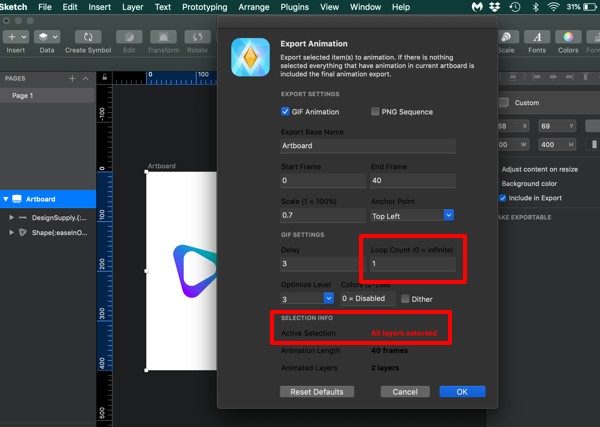Screen dimensions: 600x427
Task: Click the Shape layer icon
Action: click(x=23, y=232)
